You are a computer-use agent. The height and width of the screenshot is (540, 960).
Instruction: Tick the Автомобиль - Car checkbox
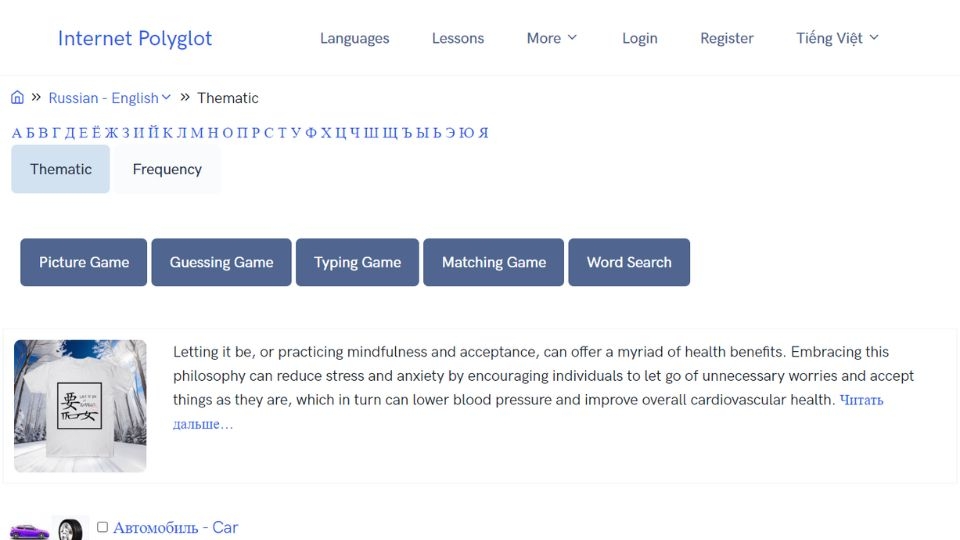(x=102, y=527)
